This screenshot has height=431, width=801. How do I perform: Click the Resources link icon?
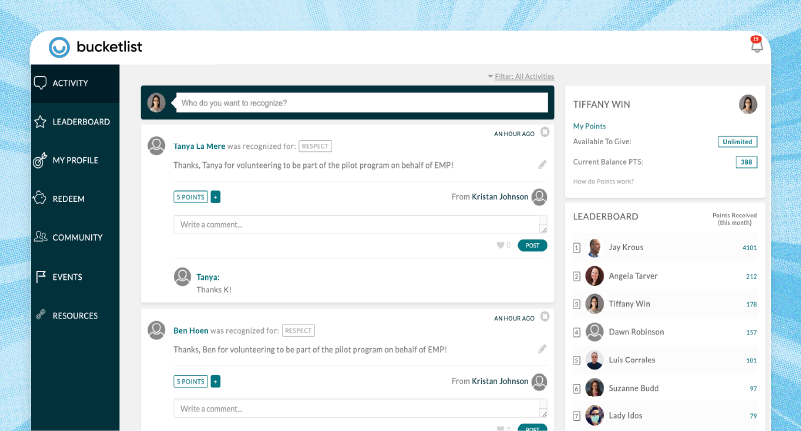[41, 314]
